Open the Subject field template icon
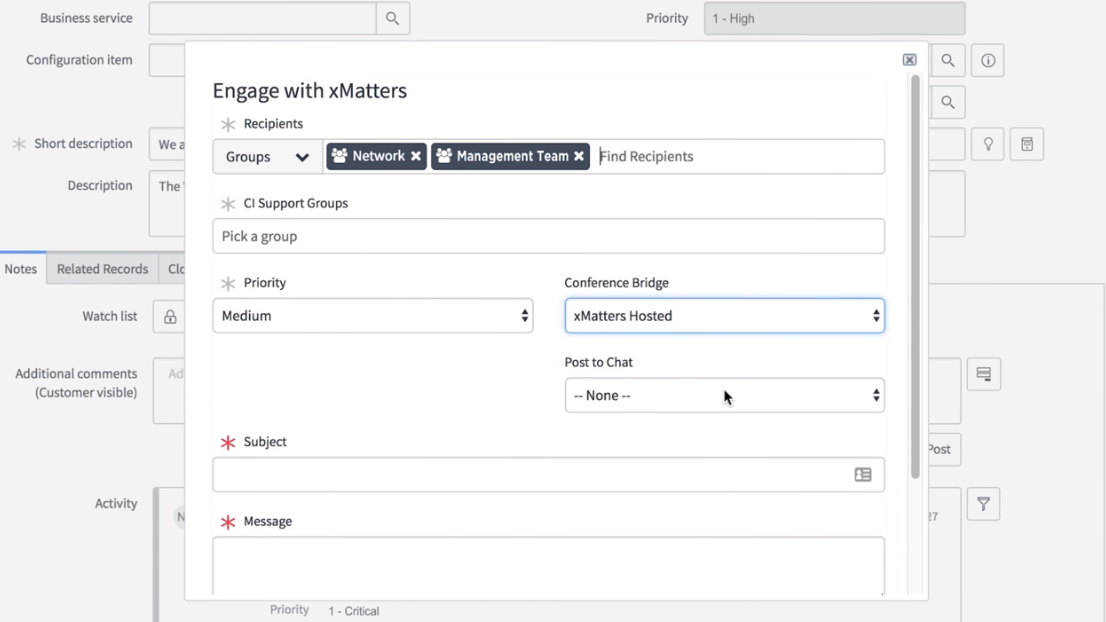 [863, 475]
